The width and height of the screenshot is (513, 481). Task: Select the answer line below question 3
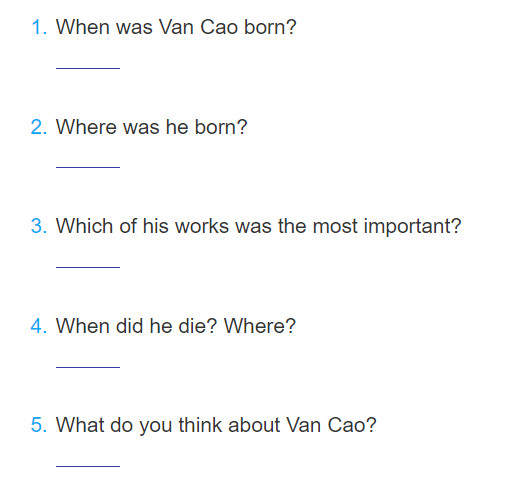pos(88,267)
